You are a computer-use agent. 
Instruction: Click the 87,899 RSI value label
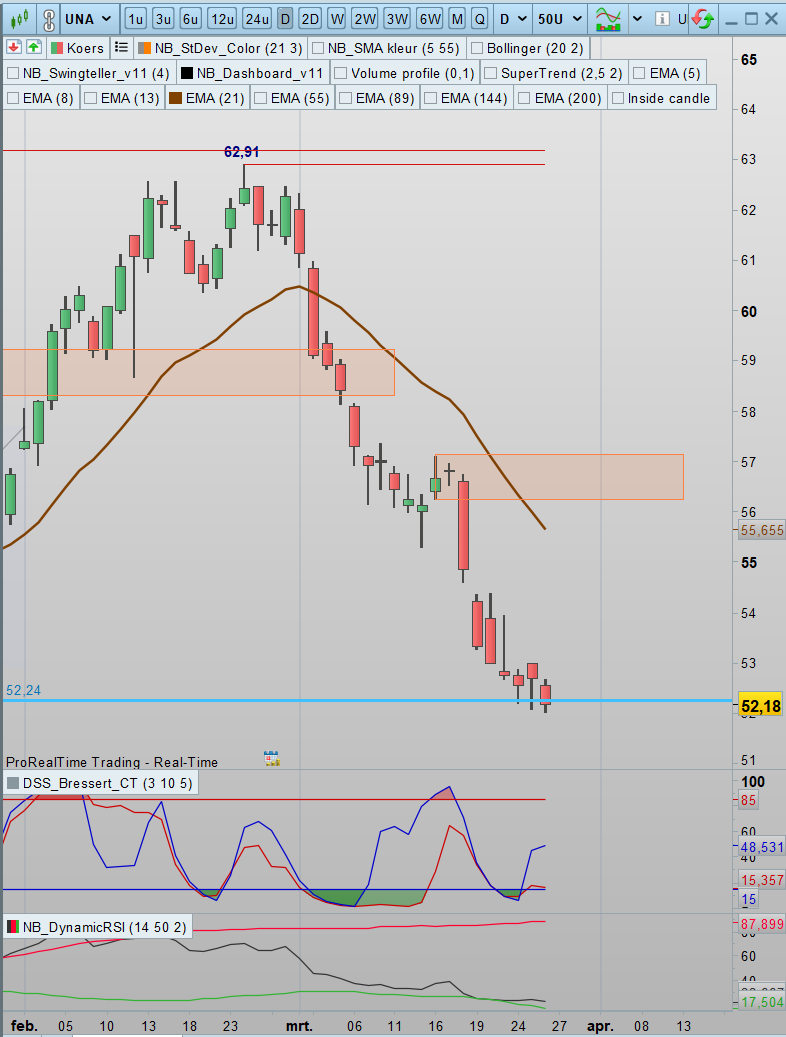(762, 924)
